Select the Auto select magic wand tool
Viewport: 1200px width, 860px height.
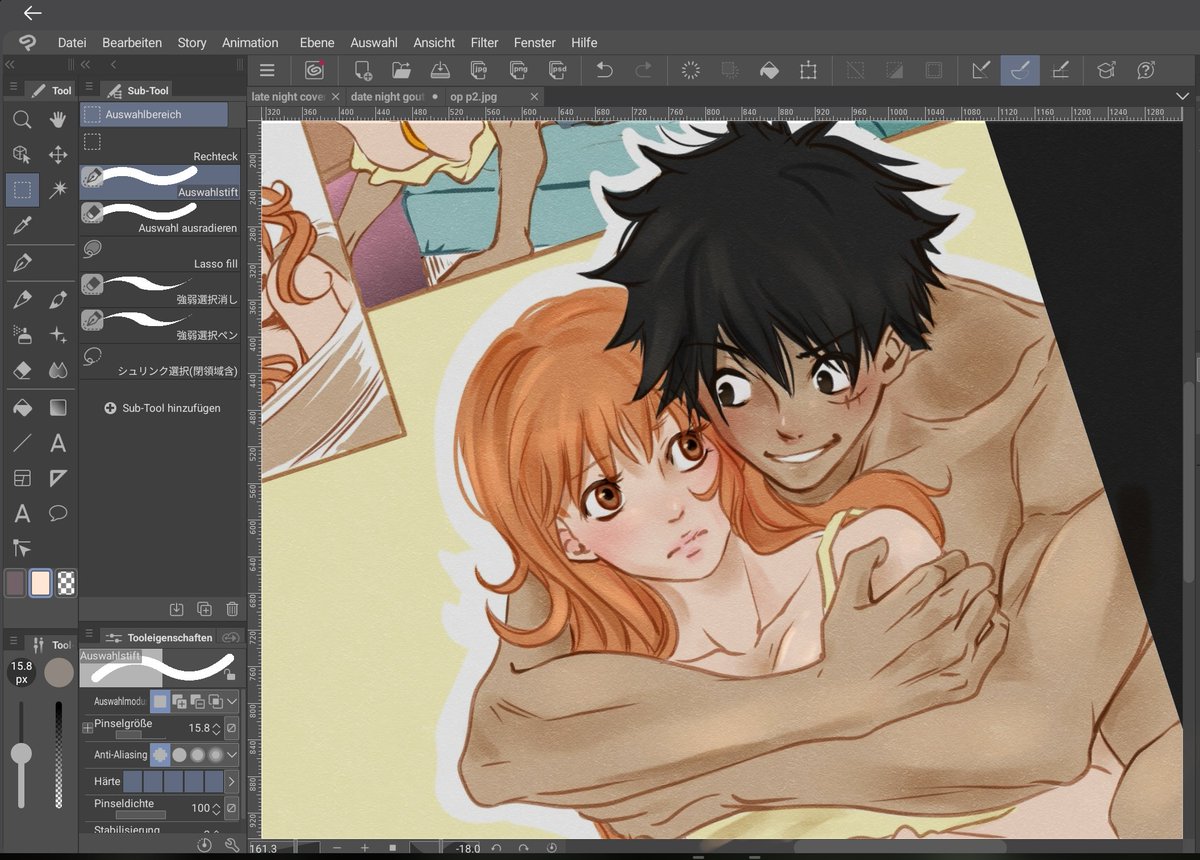(58, 189)
